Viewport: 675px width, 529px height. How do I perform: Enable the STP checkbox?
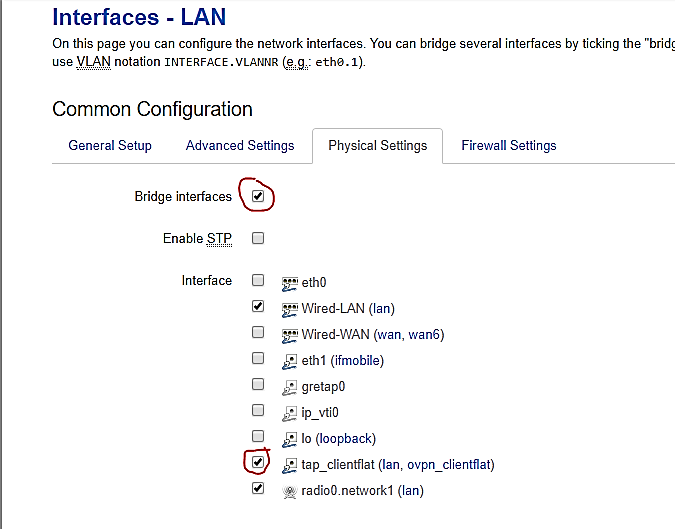(258, 239)
